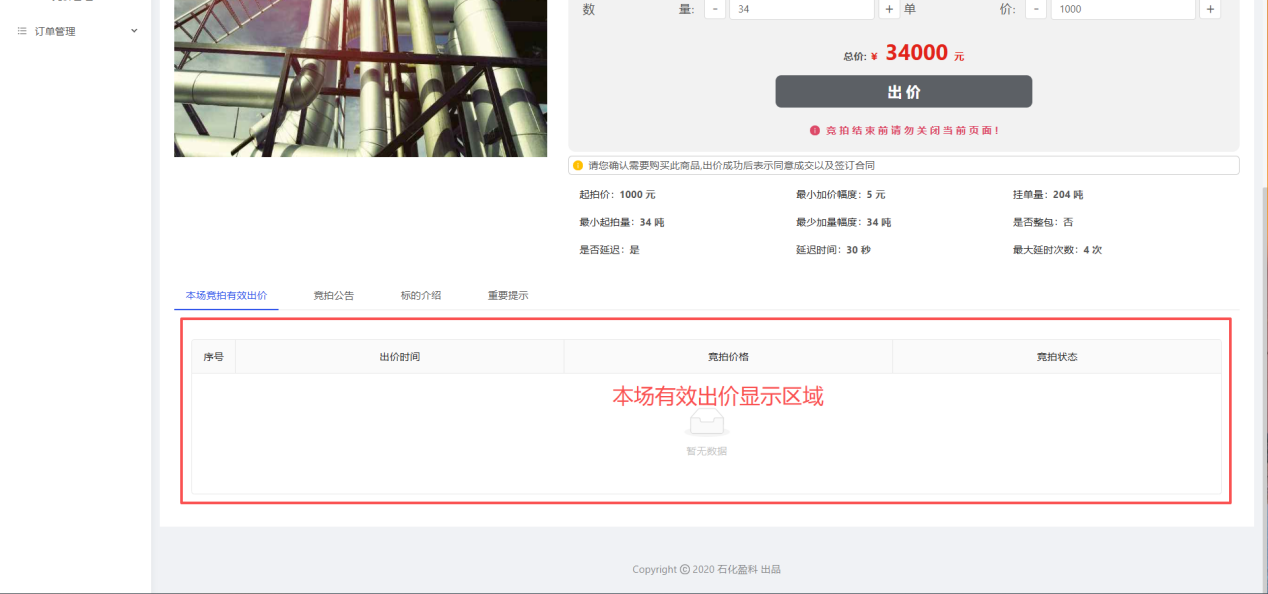Click the list icon beside 订单管理
The height and width of the screenshot is (594, 1268).
22,31
